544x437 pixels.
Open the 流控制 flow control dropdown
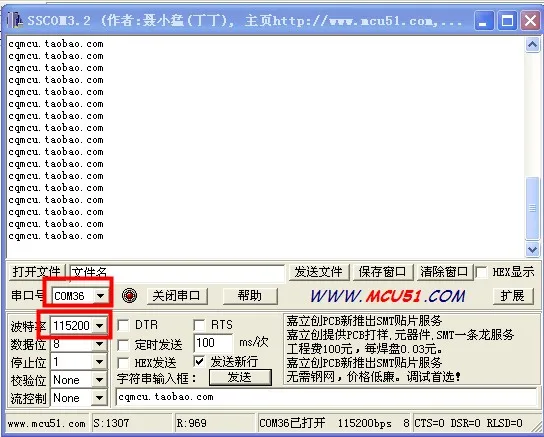(100, 398)
